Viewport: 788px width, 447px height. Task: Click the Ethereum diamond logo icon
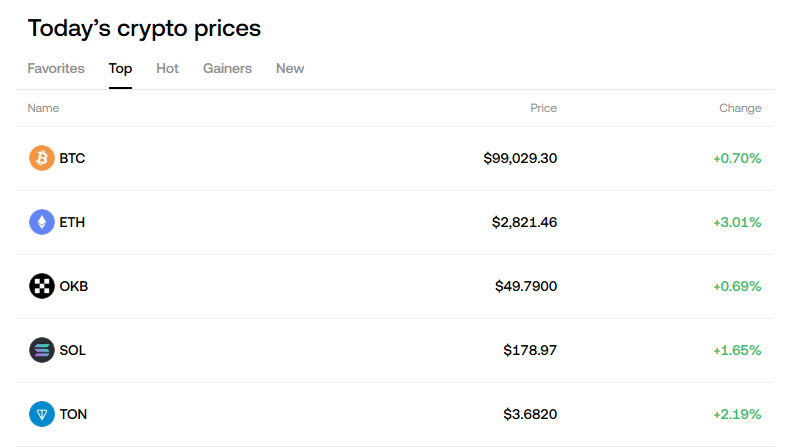(x=42, y=222)
